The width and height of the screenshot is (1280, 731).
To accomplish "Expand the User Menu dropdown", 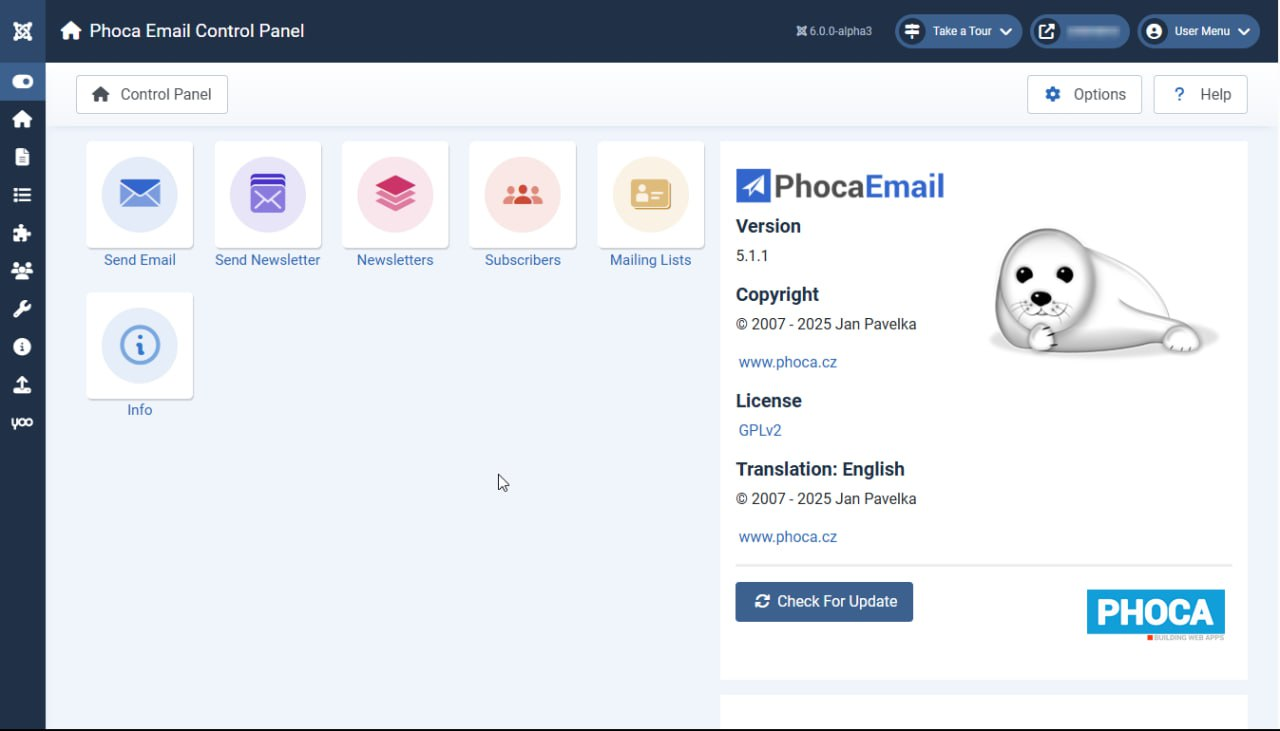I will click(x=1198, y=31).
